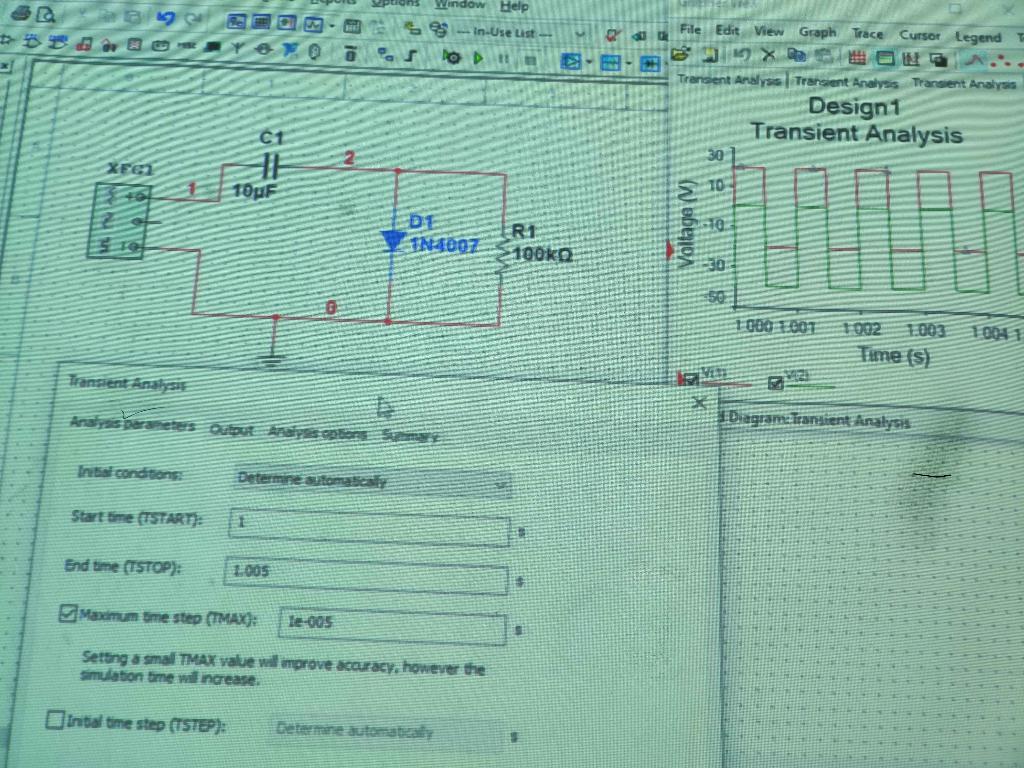Click the Print icon in main toolbar

point(22,12)
